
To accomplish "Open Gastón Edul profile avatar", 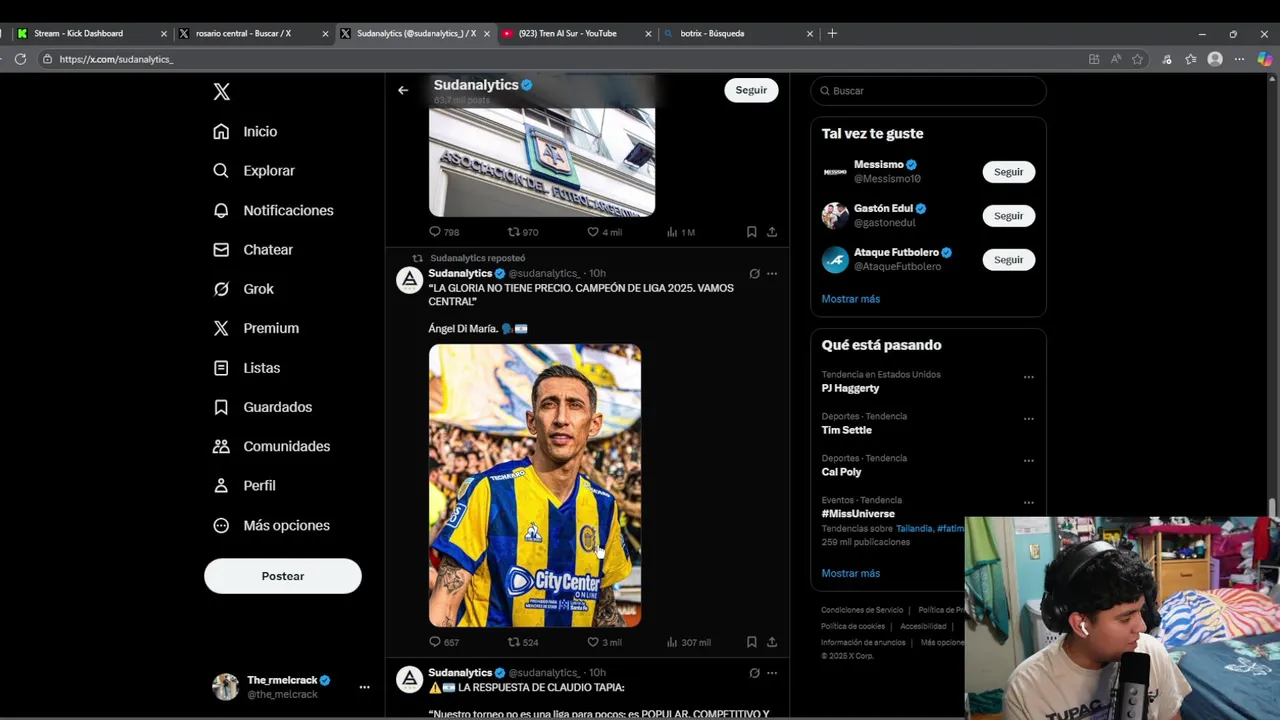I will coord(835,216).
